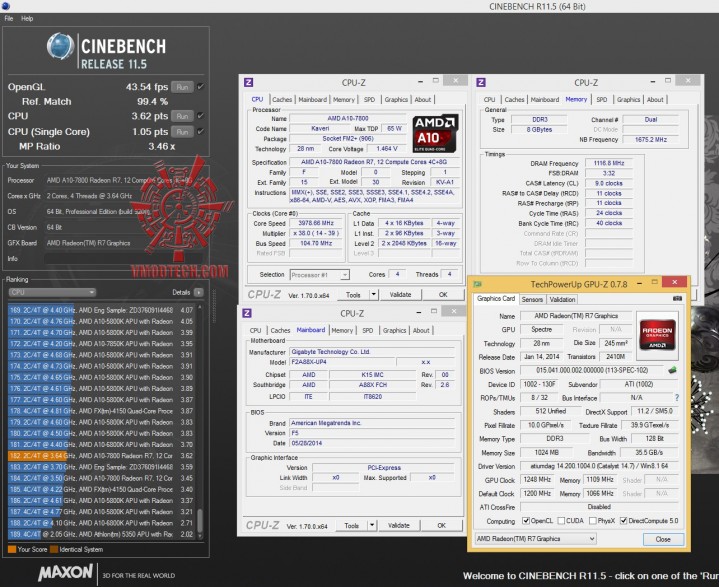
Task: Click the DRAM Frequency value in CPU-Z Memory
Action: [x=609, y=163]
